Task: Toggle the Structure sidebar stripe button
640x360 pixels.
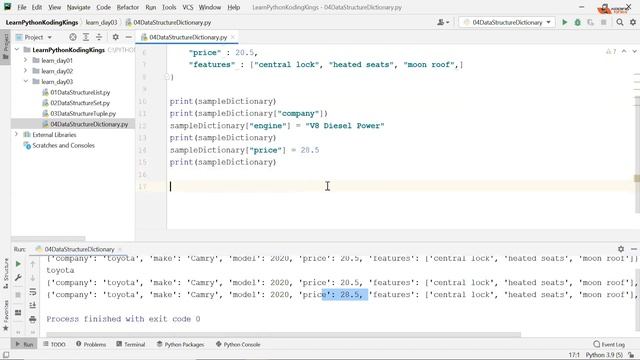Action: click(x=6, y=273)
